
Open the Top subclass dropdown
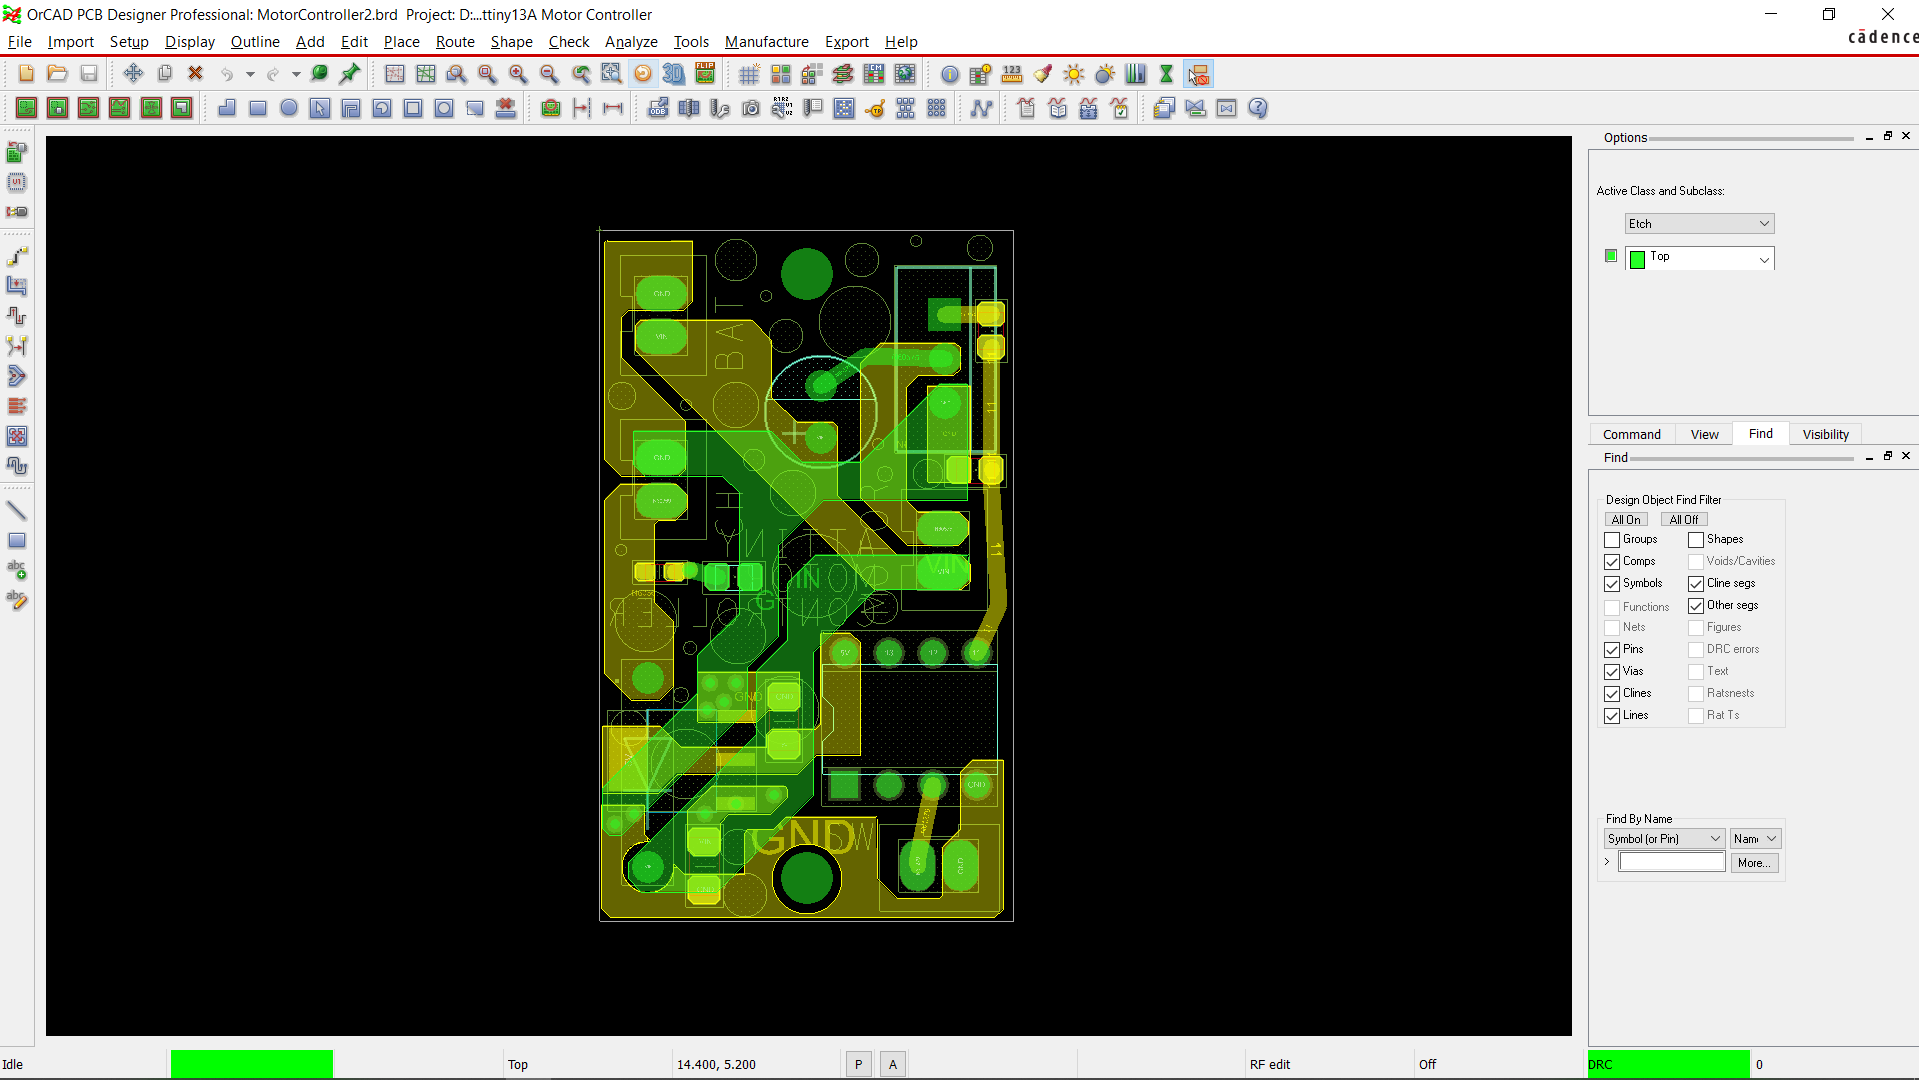tap(1699, 258)
